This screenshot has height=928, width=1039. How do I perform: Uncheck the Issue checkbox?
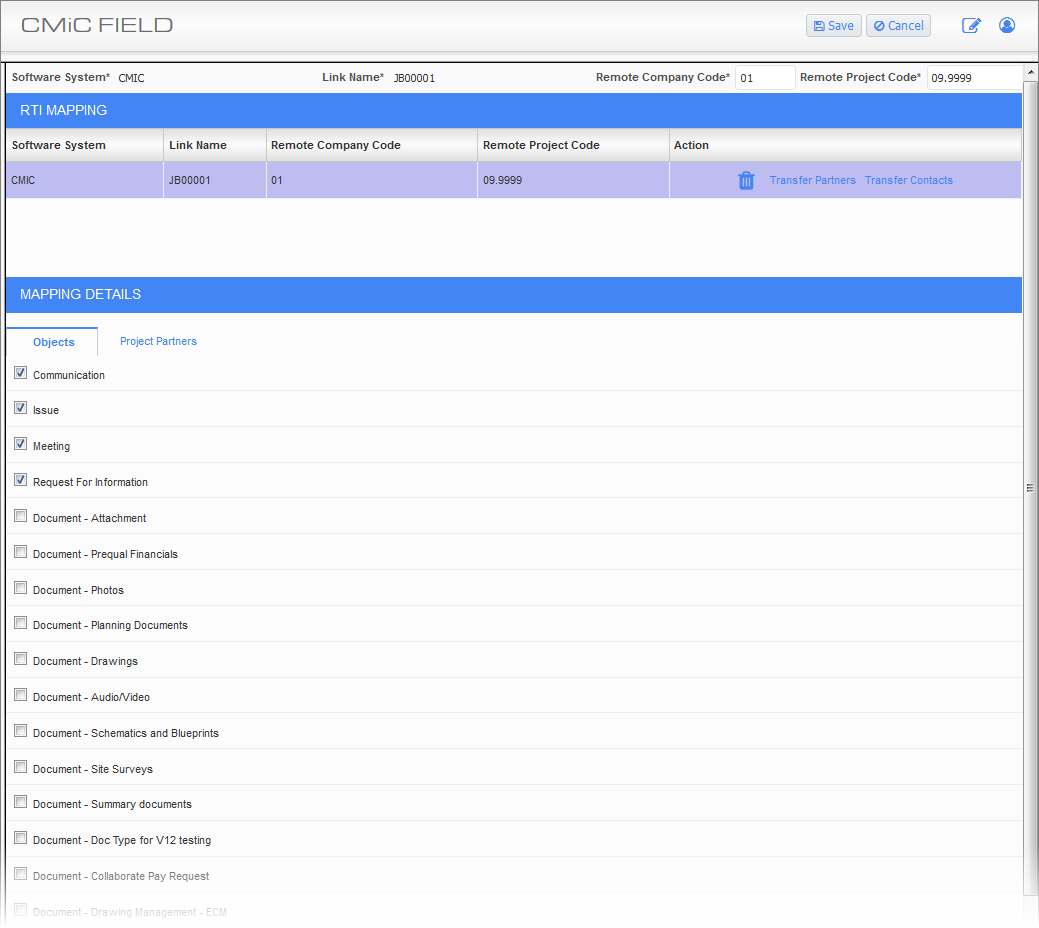21,409
